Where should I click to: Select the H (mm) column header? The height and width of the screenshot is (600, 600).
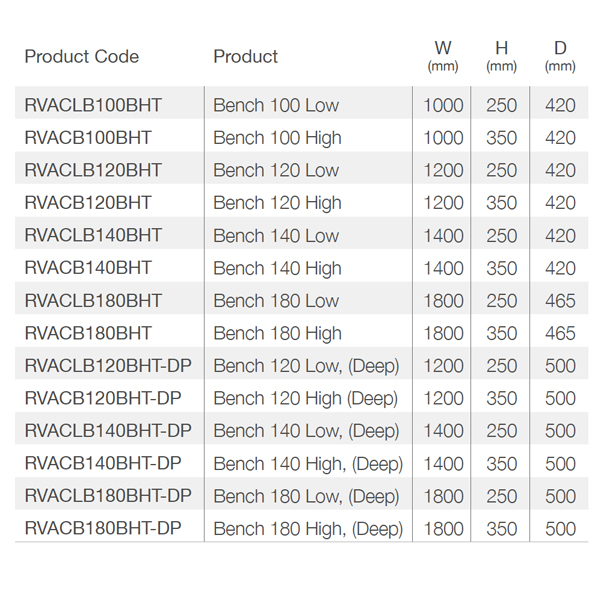501,56
